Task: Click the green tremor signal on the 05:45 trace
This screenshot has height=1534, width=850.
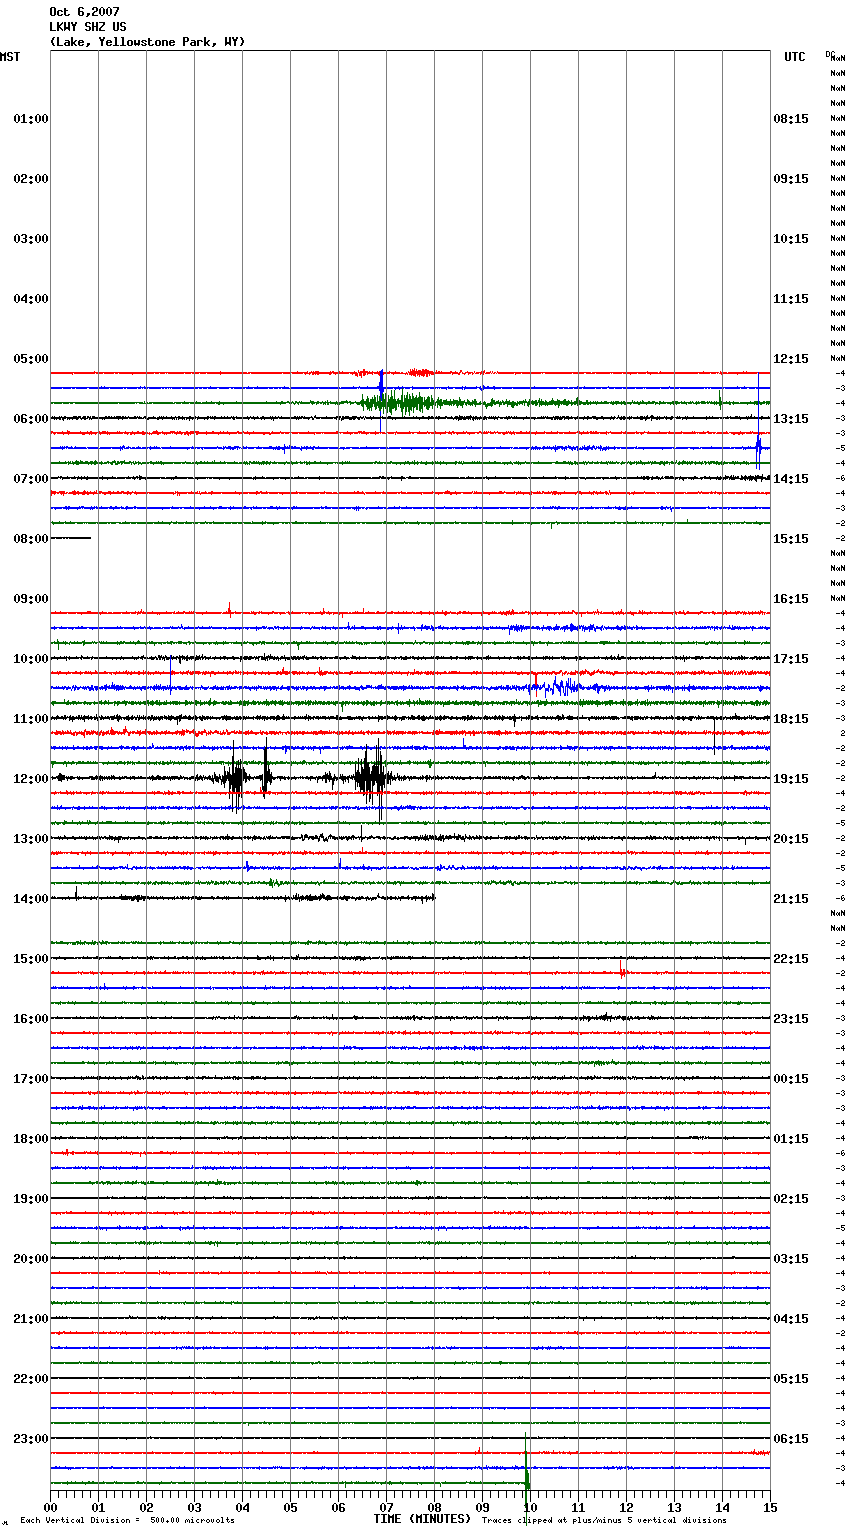Action: (400, 403)
